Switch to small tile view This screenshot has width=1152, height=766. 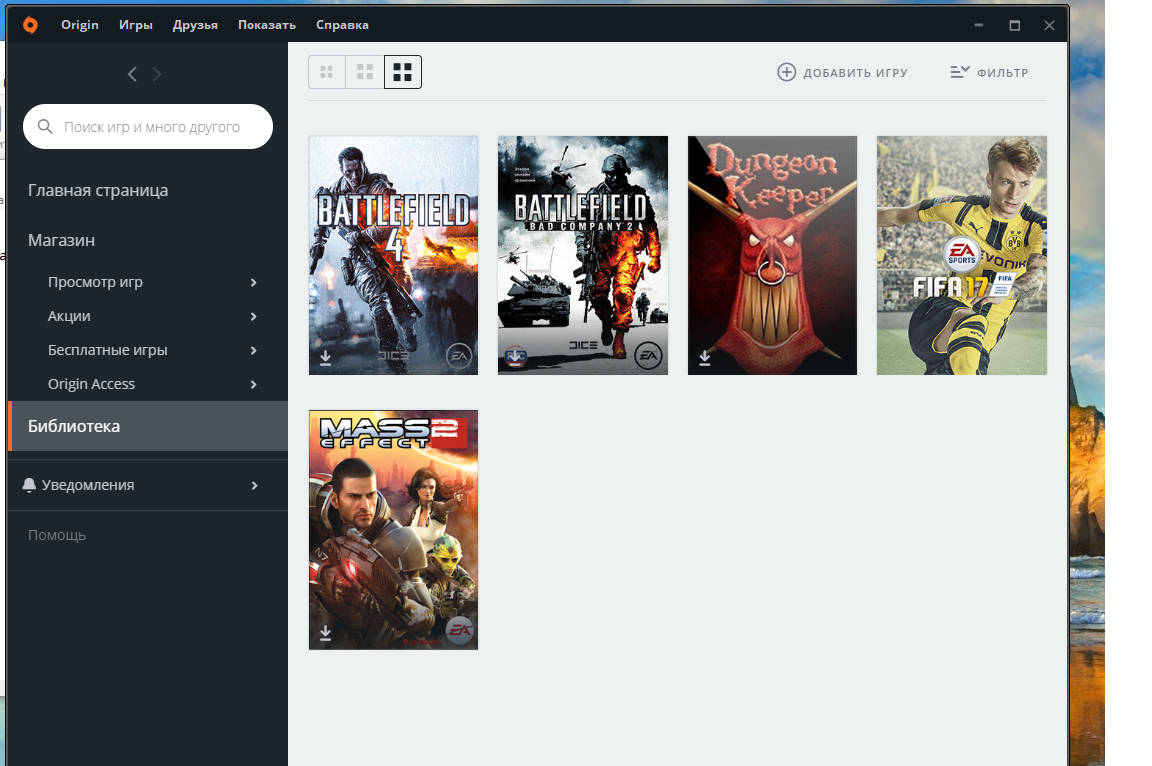pos(327,72)
